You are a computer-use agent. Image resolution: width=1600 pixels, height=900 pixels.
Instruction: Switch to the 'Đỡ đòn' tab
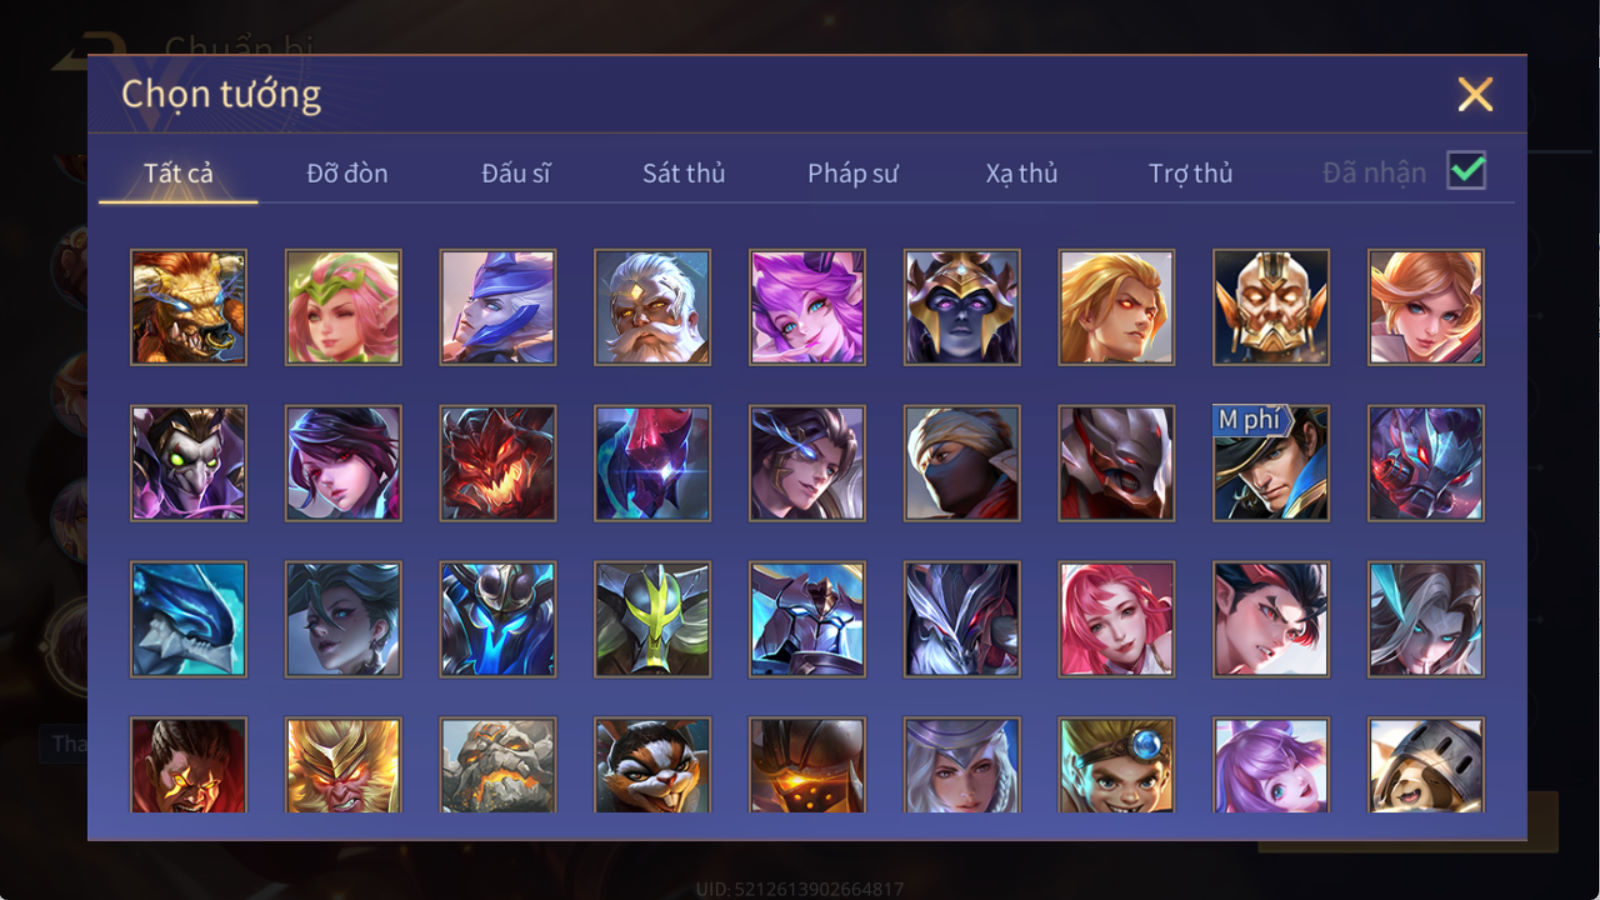pos(347,173)
